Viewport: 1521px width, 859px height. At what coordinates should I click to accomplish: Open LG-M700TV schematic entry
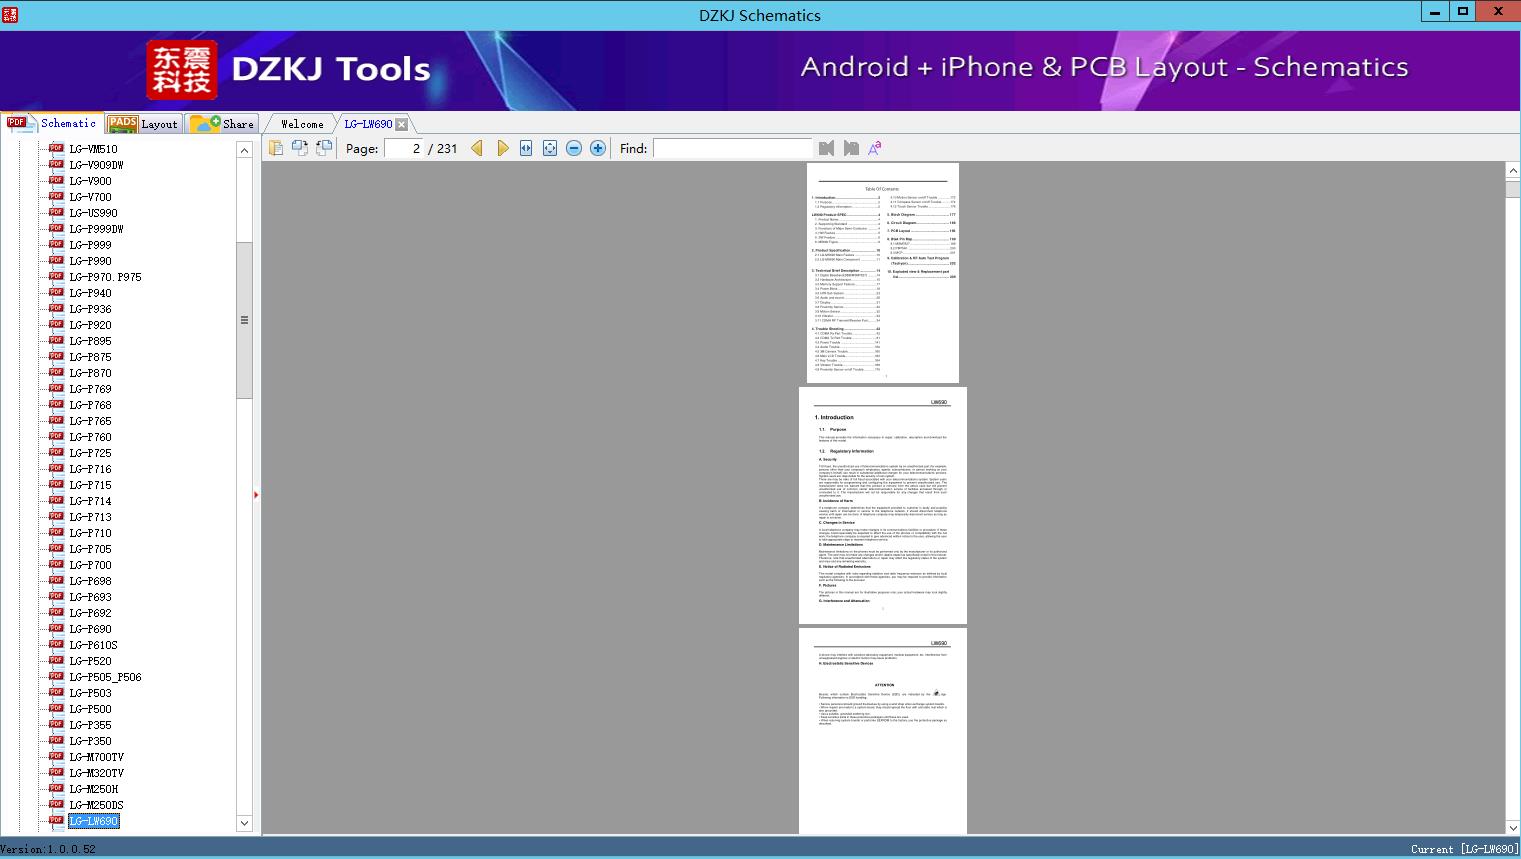[x=96, y=757]
